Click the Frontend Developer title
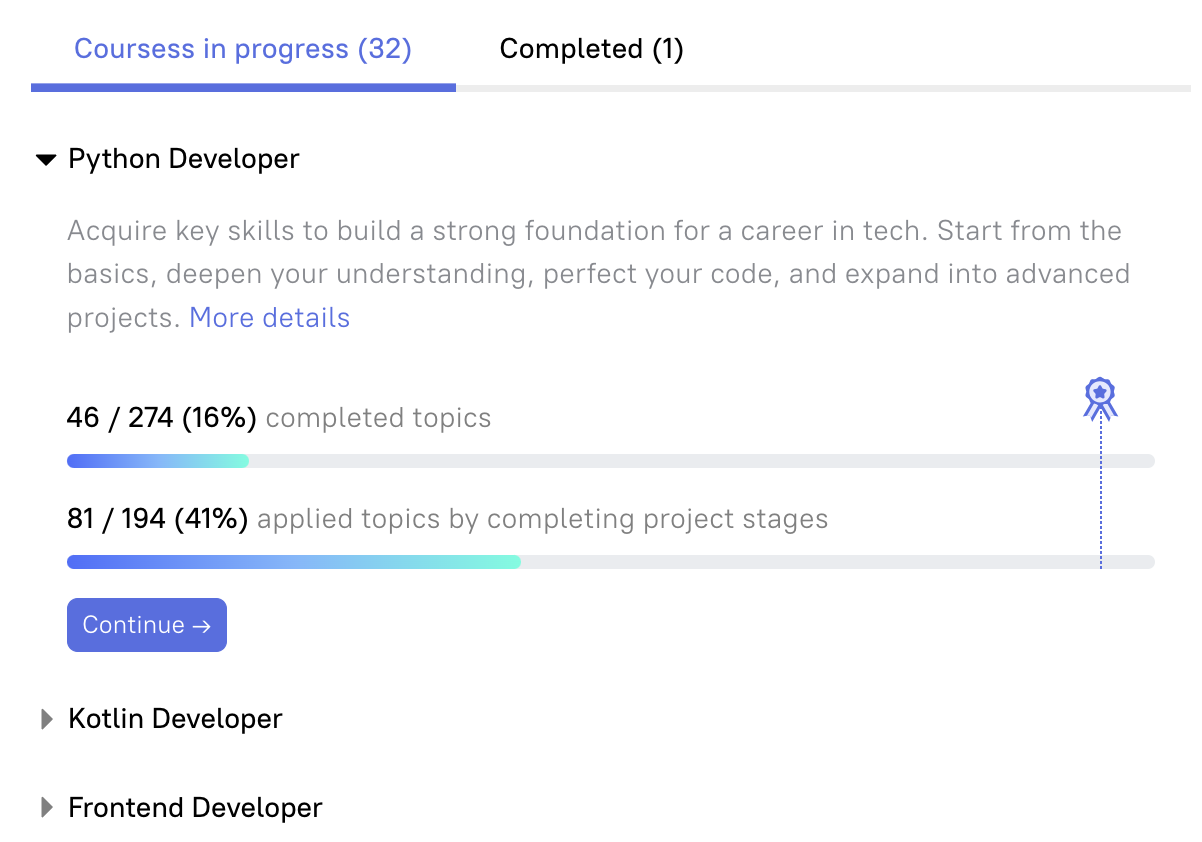The image size is (1202, 842). tap(195, 808)
